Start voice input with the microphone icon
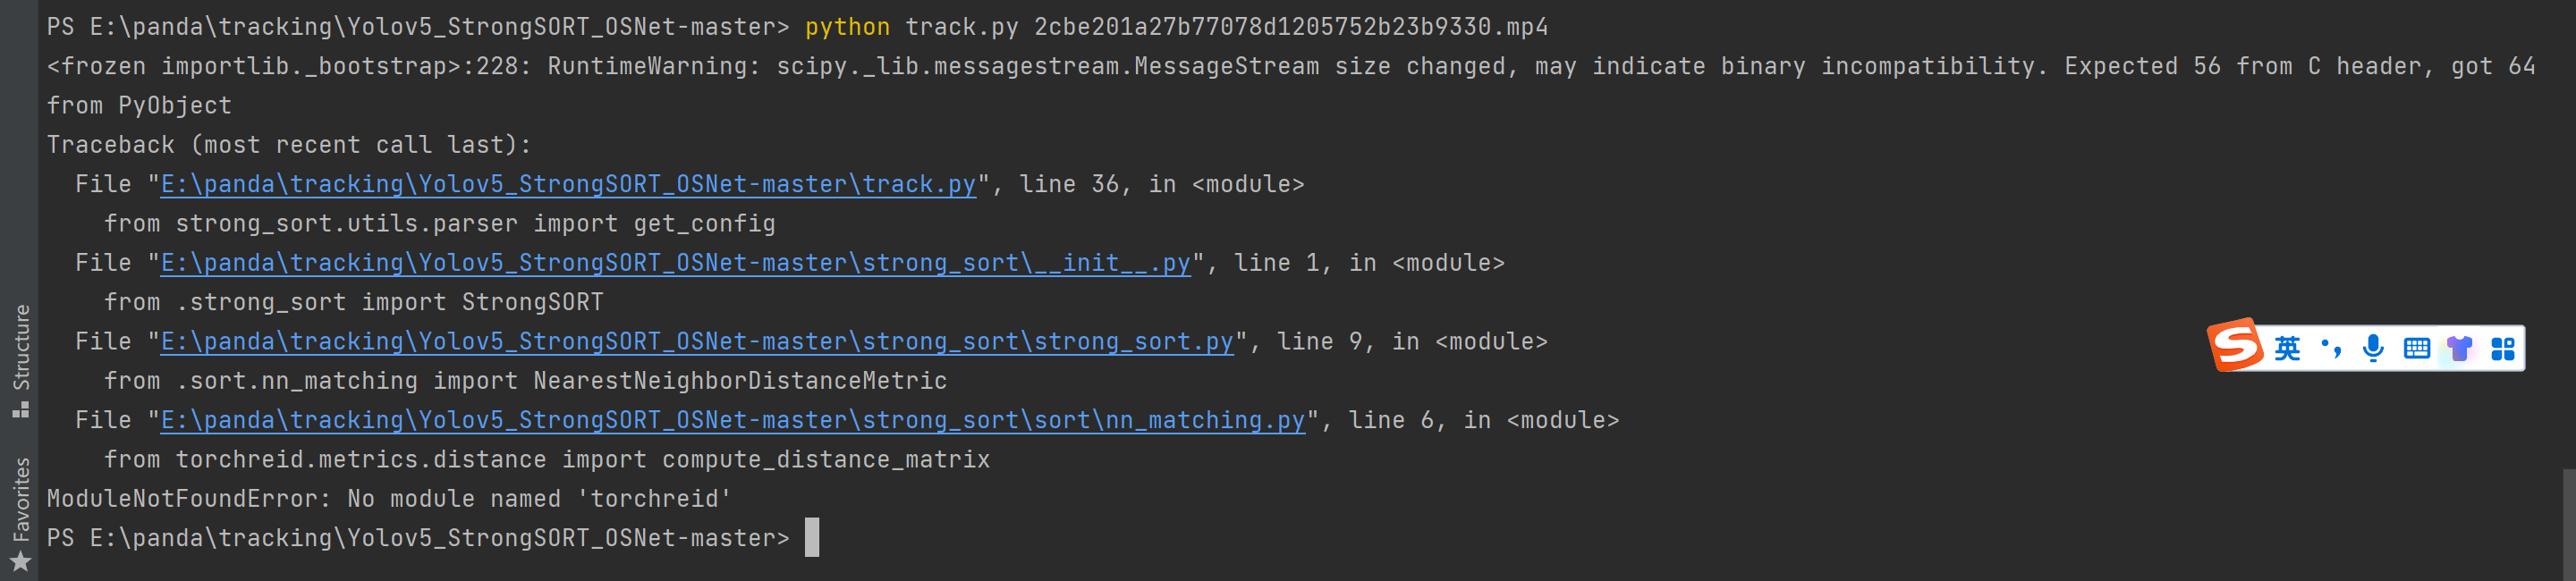The height and width of the screenshot is (581, 2576). coord(2372,348)
